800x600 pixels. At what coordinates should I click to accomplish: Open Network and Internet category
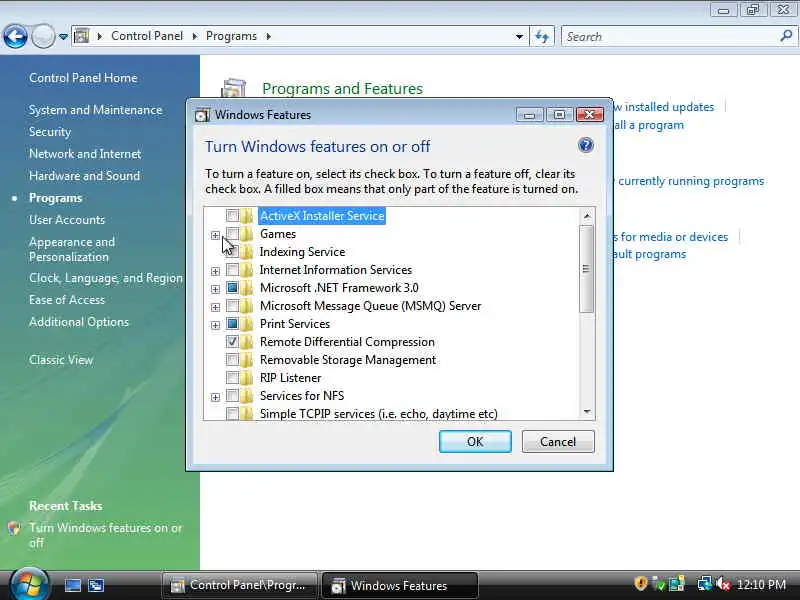click(x=85, y=154)
